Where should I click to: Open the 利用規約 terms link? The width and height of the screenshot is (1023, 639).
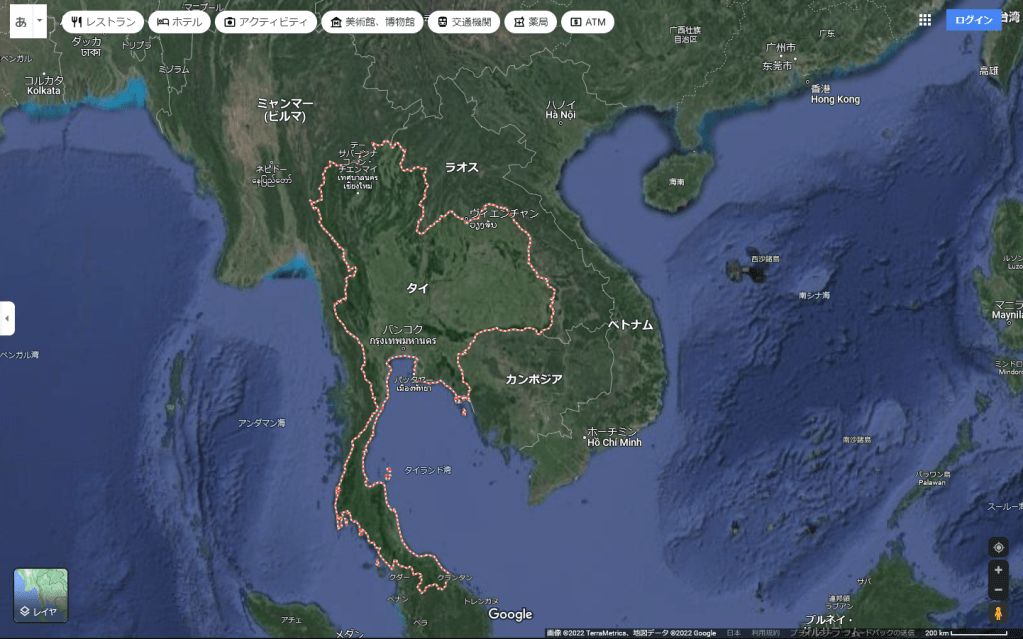(765, 633)
